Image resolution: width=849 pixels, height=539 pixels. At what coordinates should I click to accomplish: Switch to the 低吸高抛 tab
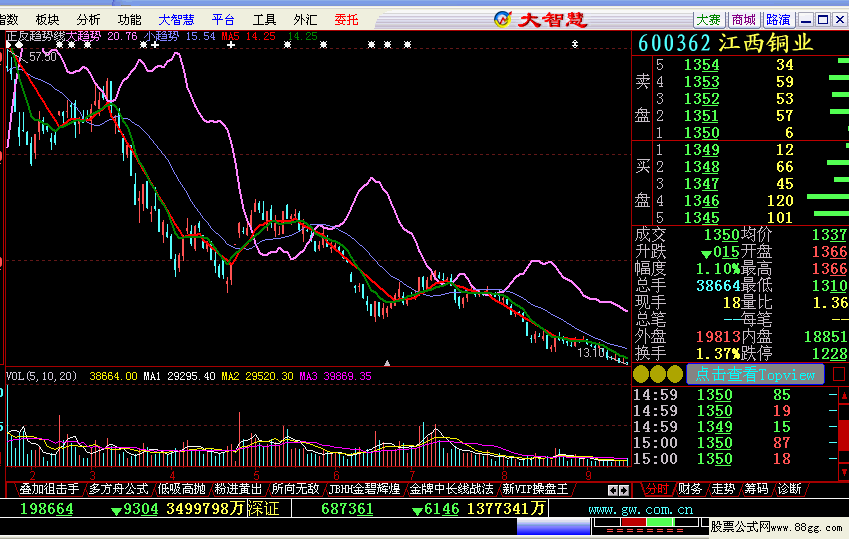pos(181,489)
